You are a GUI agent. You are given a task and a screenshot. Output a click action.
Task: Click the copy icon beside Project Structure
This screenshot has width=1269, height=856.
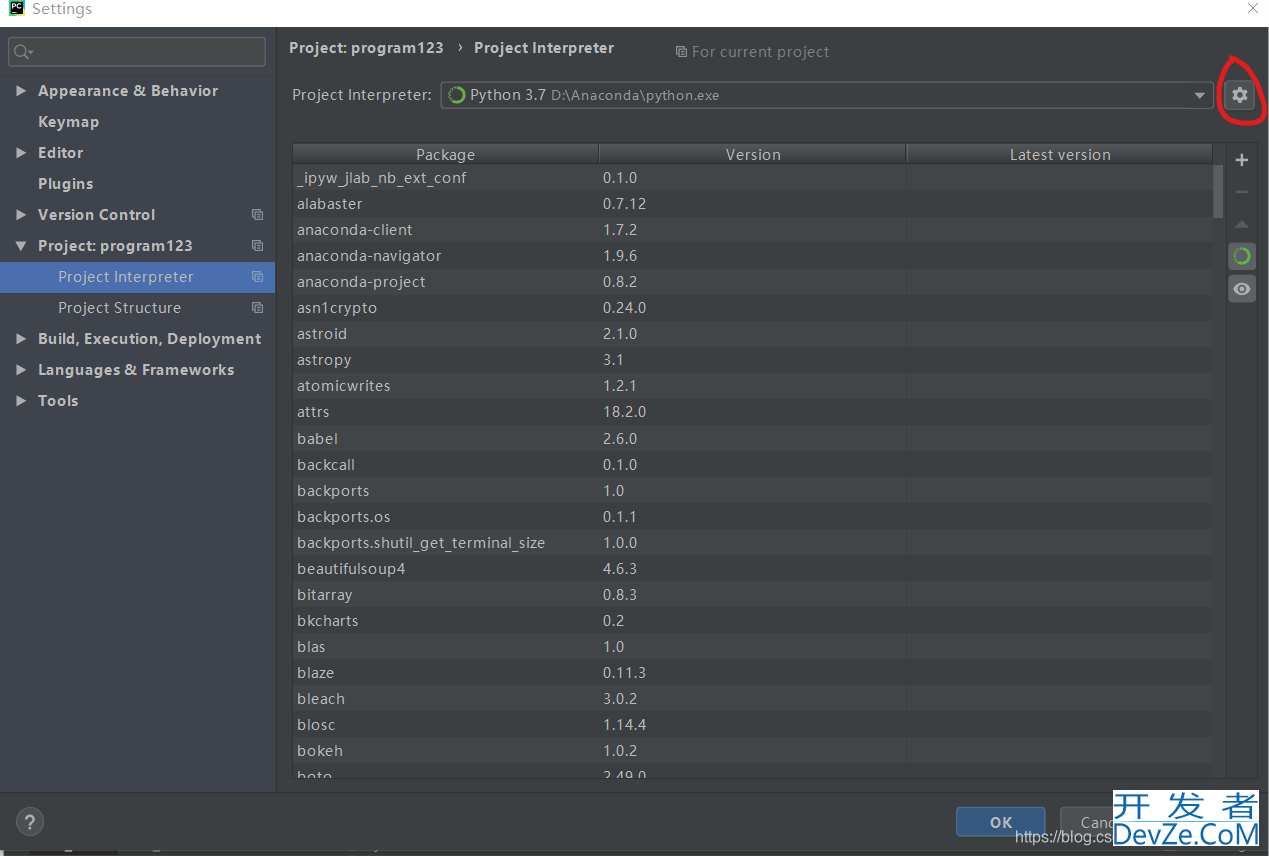coord(257,308)
